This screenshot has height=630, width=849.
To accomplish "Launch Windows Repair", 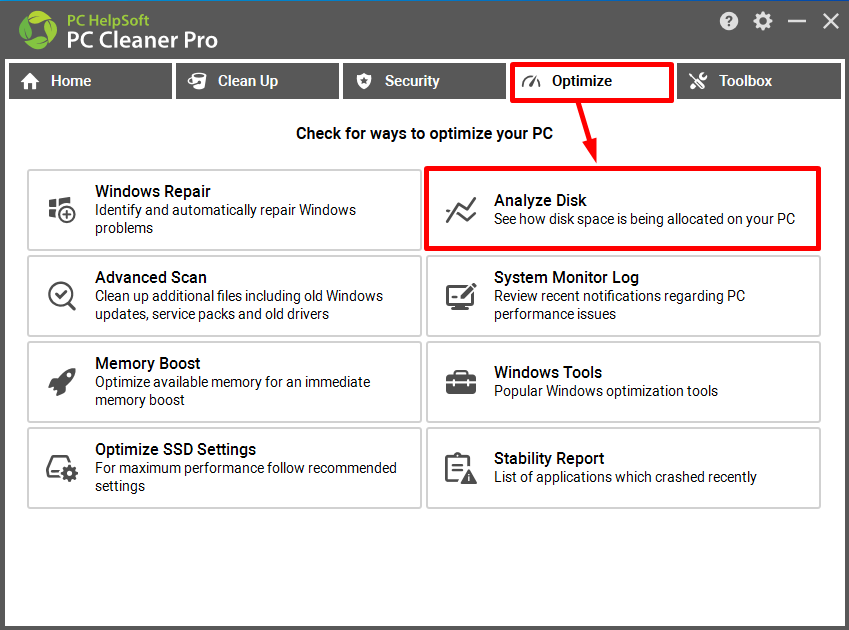I will pyautogui.click(x=224, y=210).
